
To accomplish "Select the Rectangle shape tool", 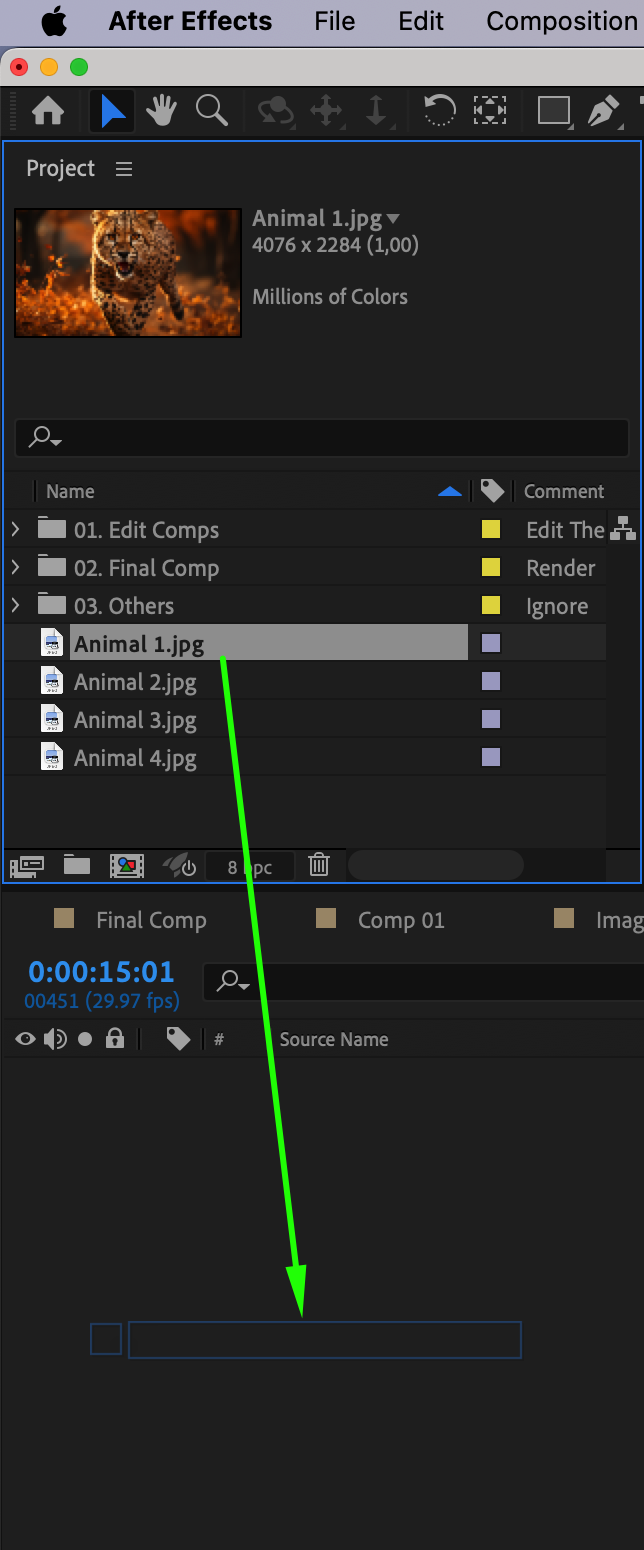I will point(553,111).
